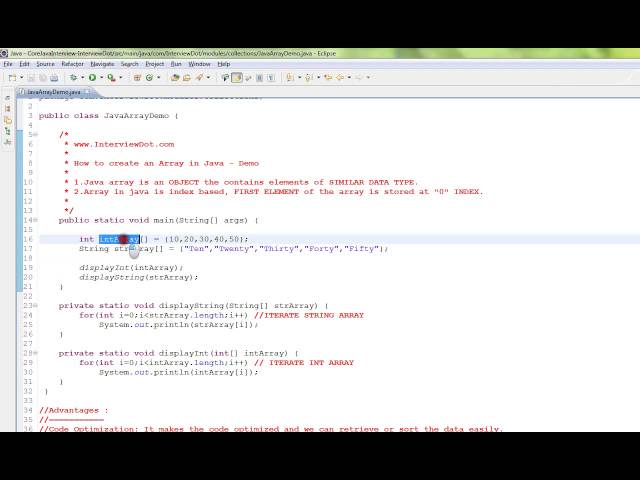640x480 pixels.
Task: Toggle the highlighted Mark Occurrences button
Action: point(237,78)
